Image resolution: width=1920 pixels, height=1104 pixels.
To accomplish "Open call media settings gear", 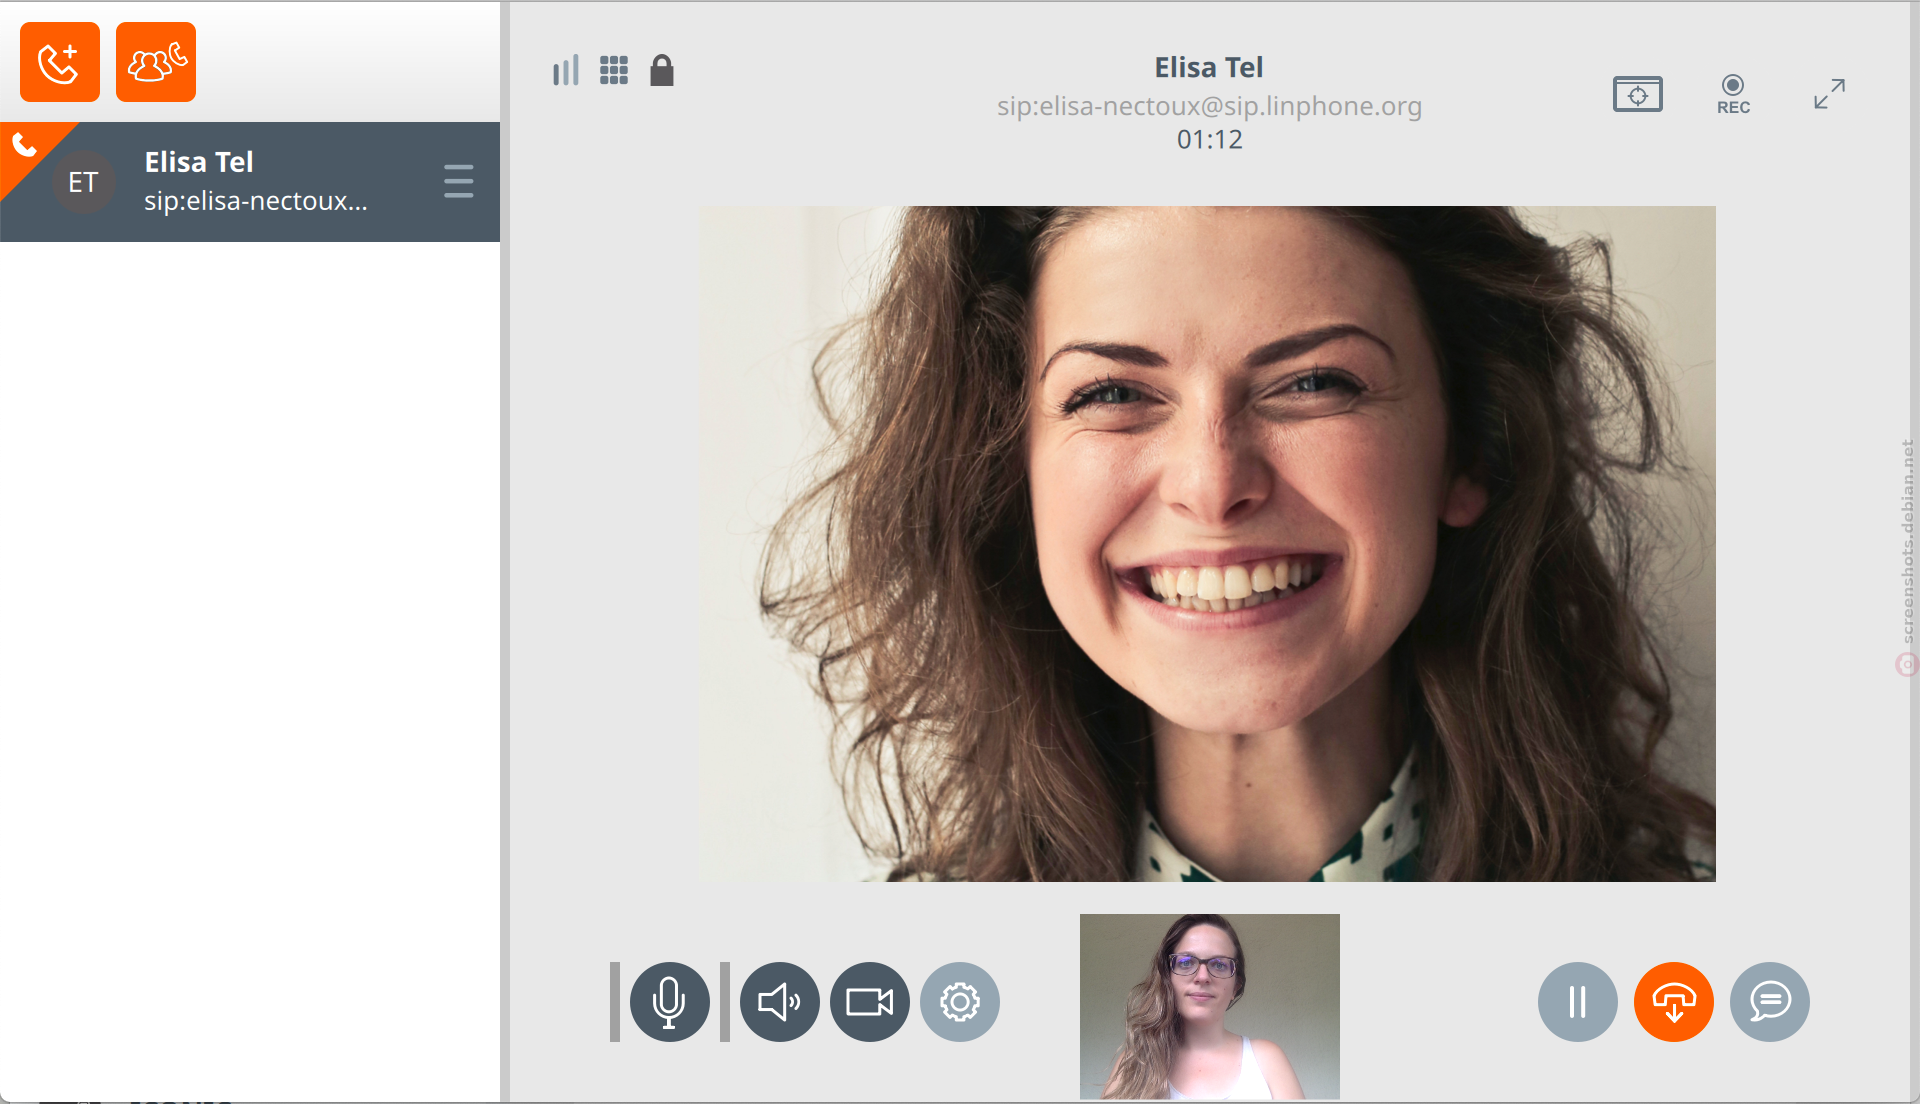I will click(x=959, y=1002).
